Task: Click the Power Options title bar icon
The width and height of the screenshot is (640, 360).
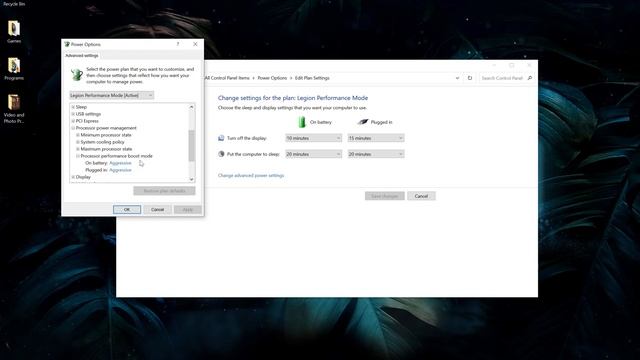Action: (67, 44)
